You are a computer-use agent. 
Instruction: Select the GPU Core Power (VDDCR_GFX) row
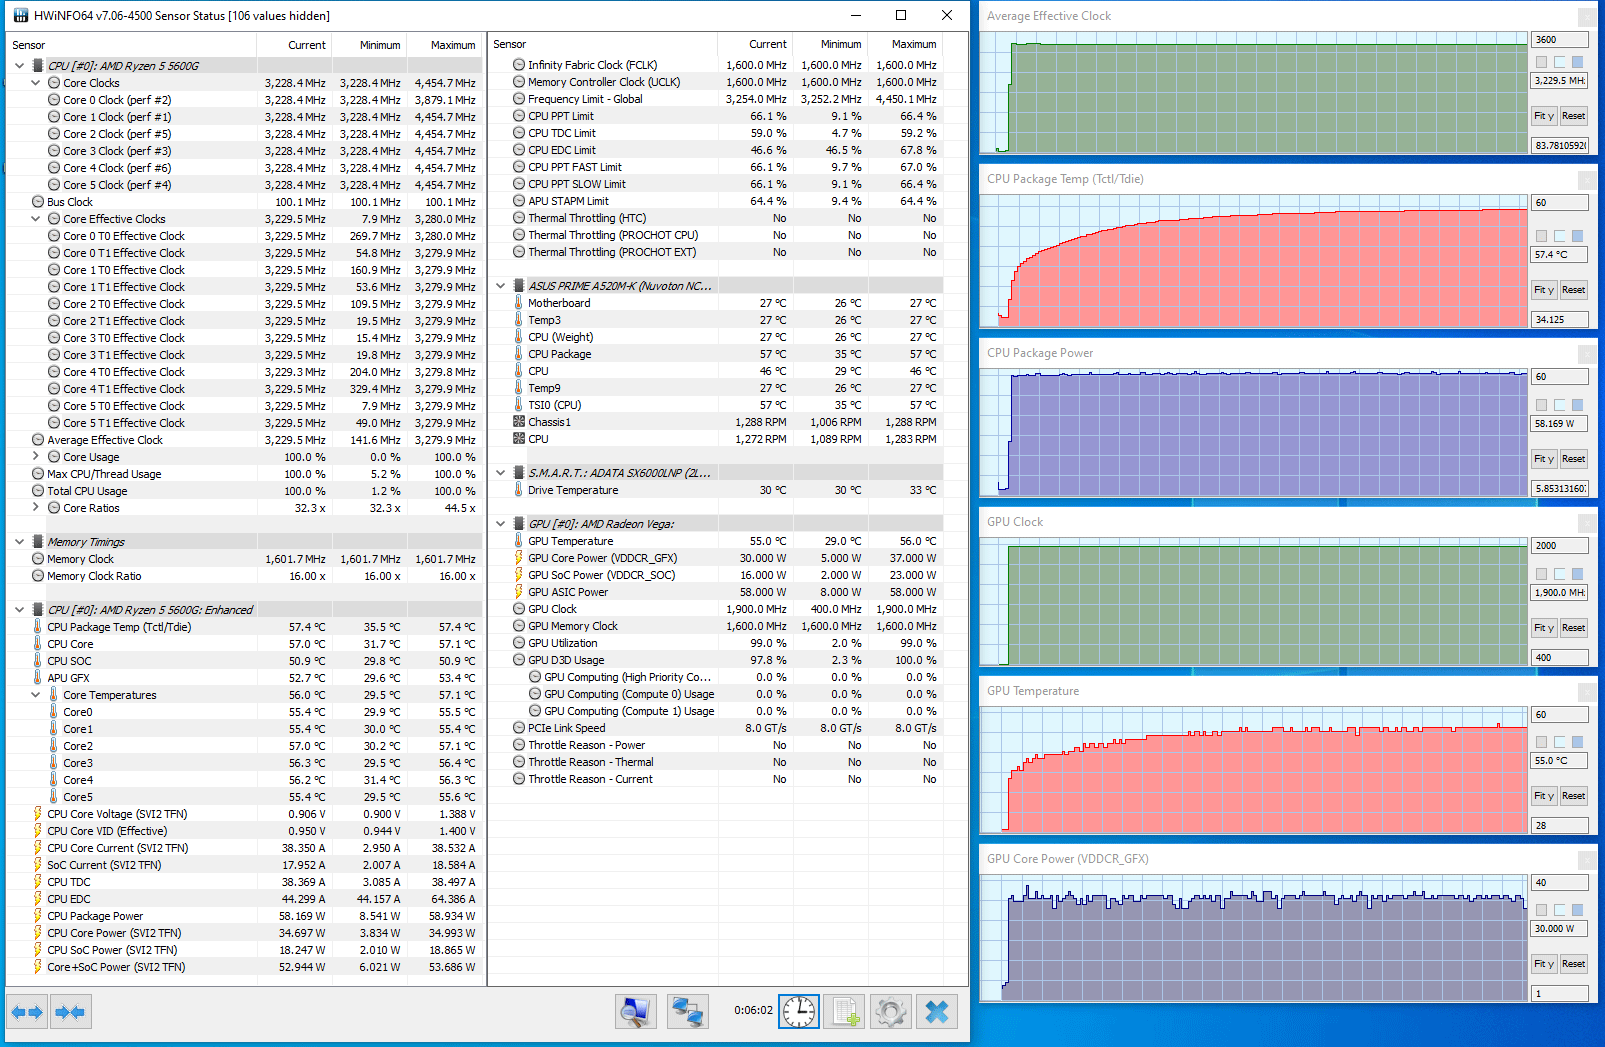pyautogui.click(x=716, y=558)
